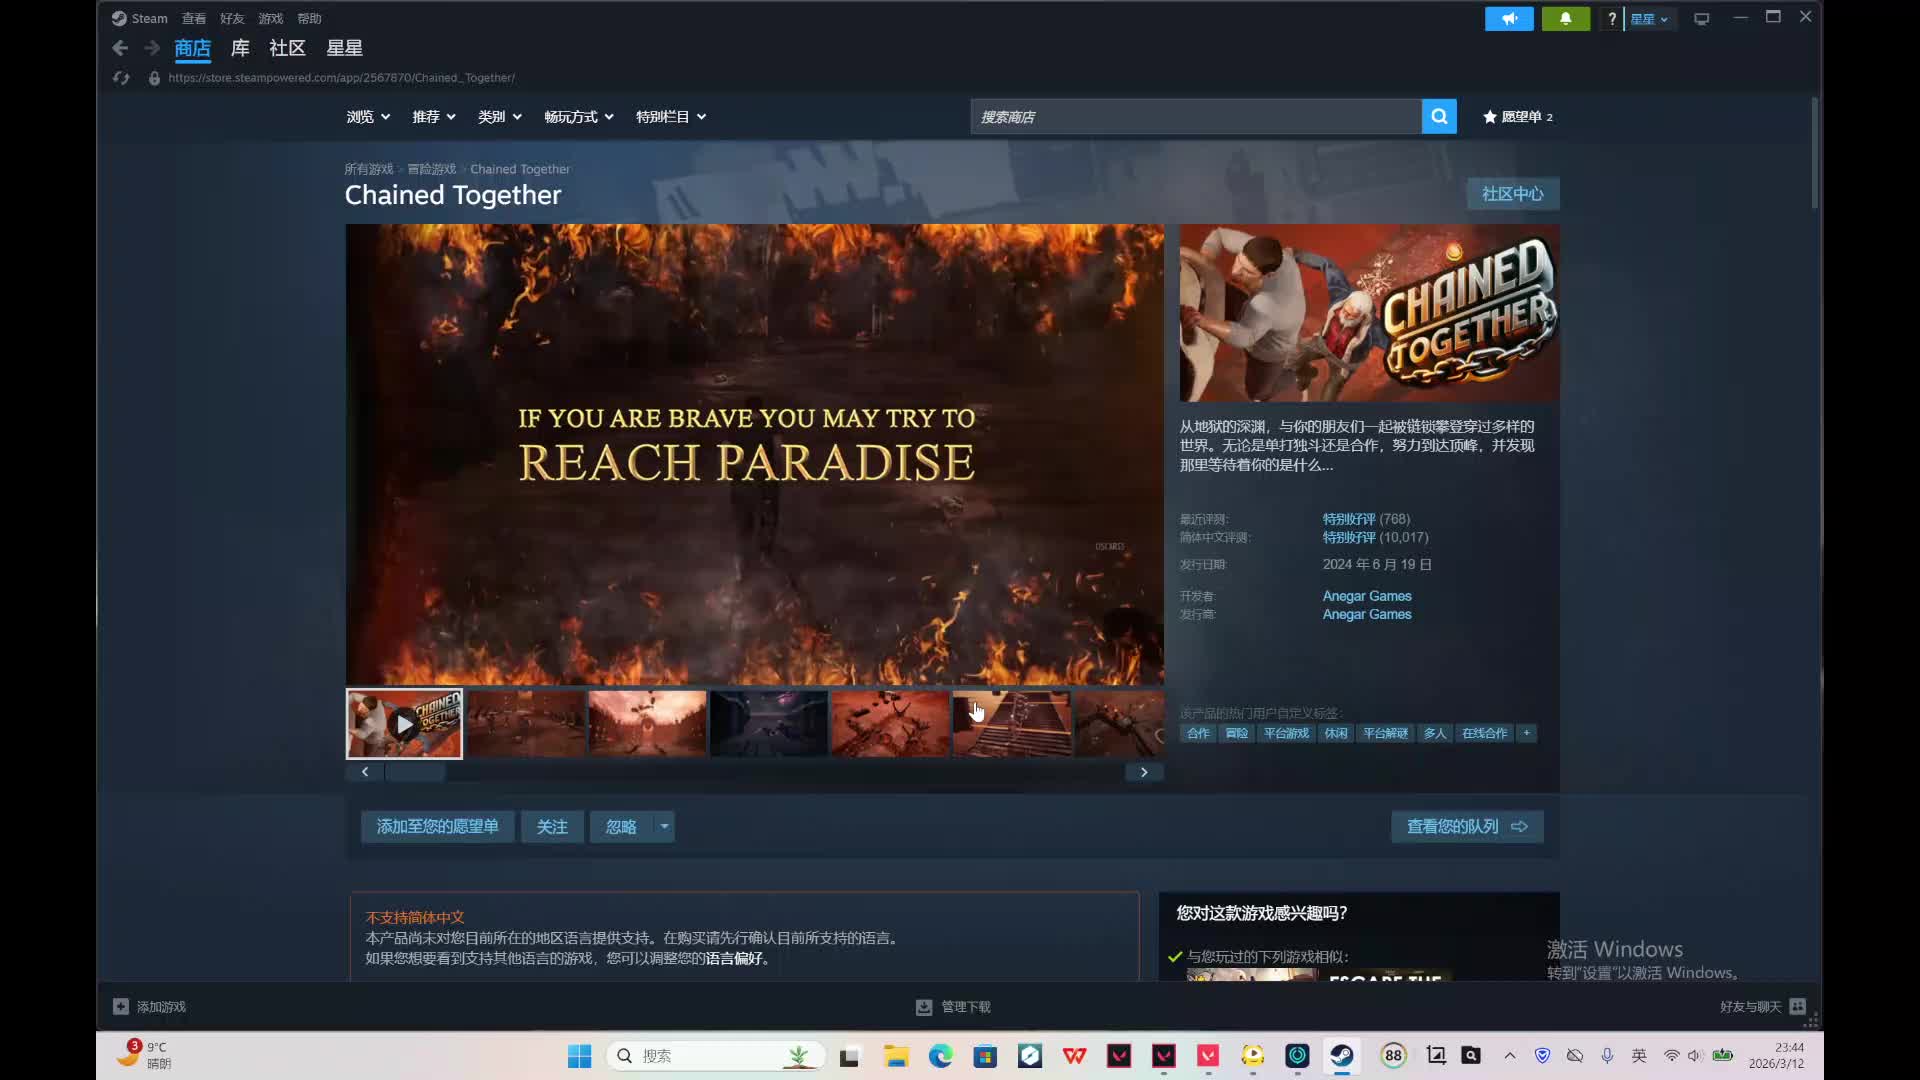Image resolution: width=1920 pixels, height=1080 pixels.
Task: Open the Friends & Chat icon
Action: coord(1797,1006)
